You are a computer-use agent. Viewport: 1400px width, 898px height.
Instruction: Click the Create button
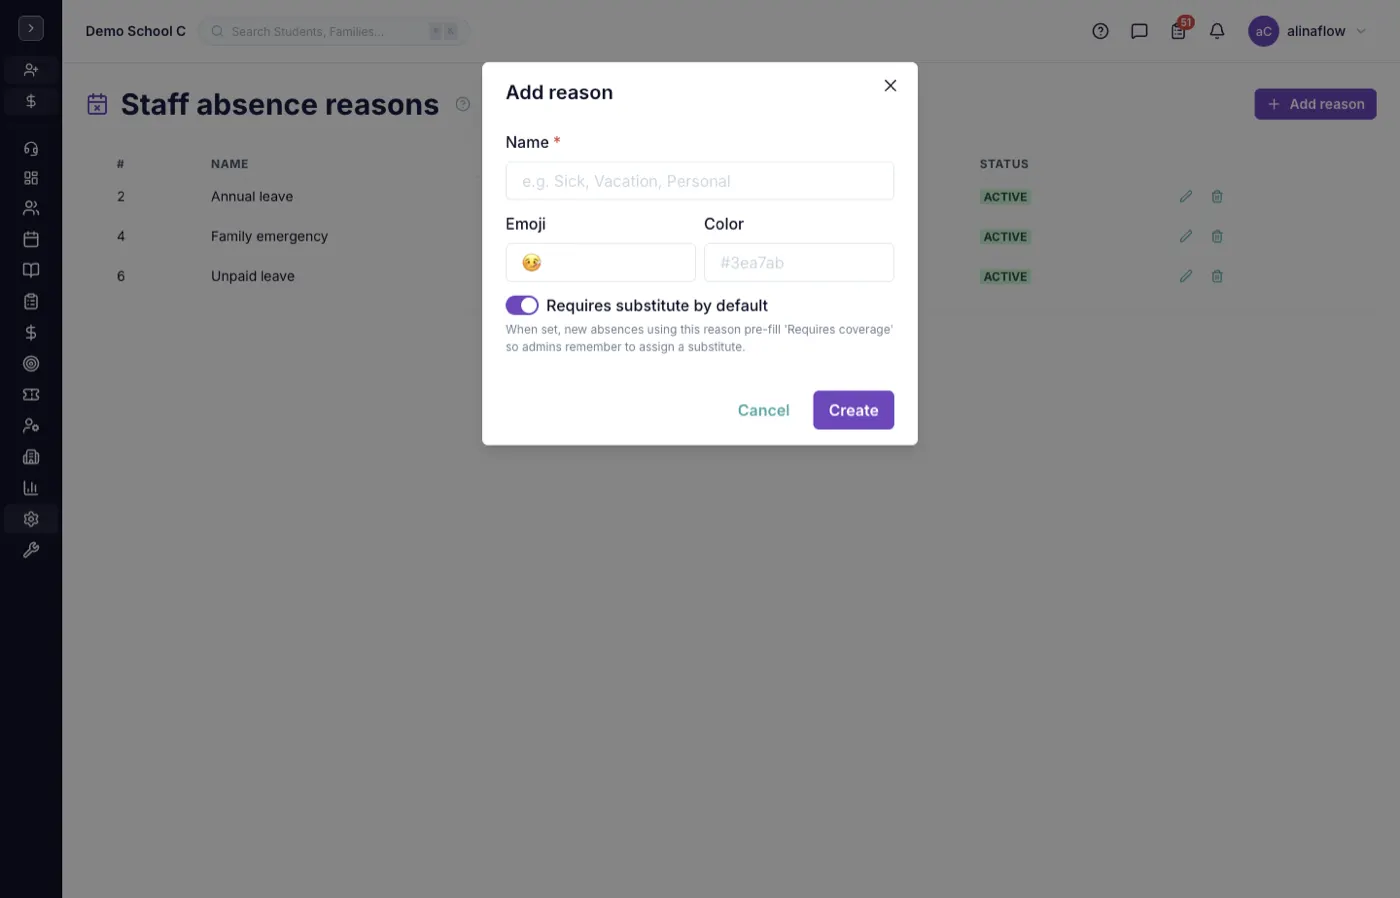tap(853, 410)
